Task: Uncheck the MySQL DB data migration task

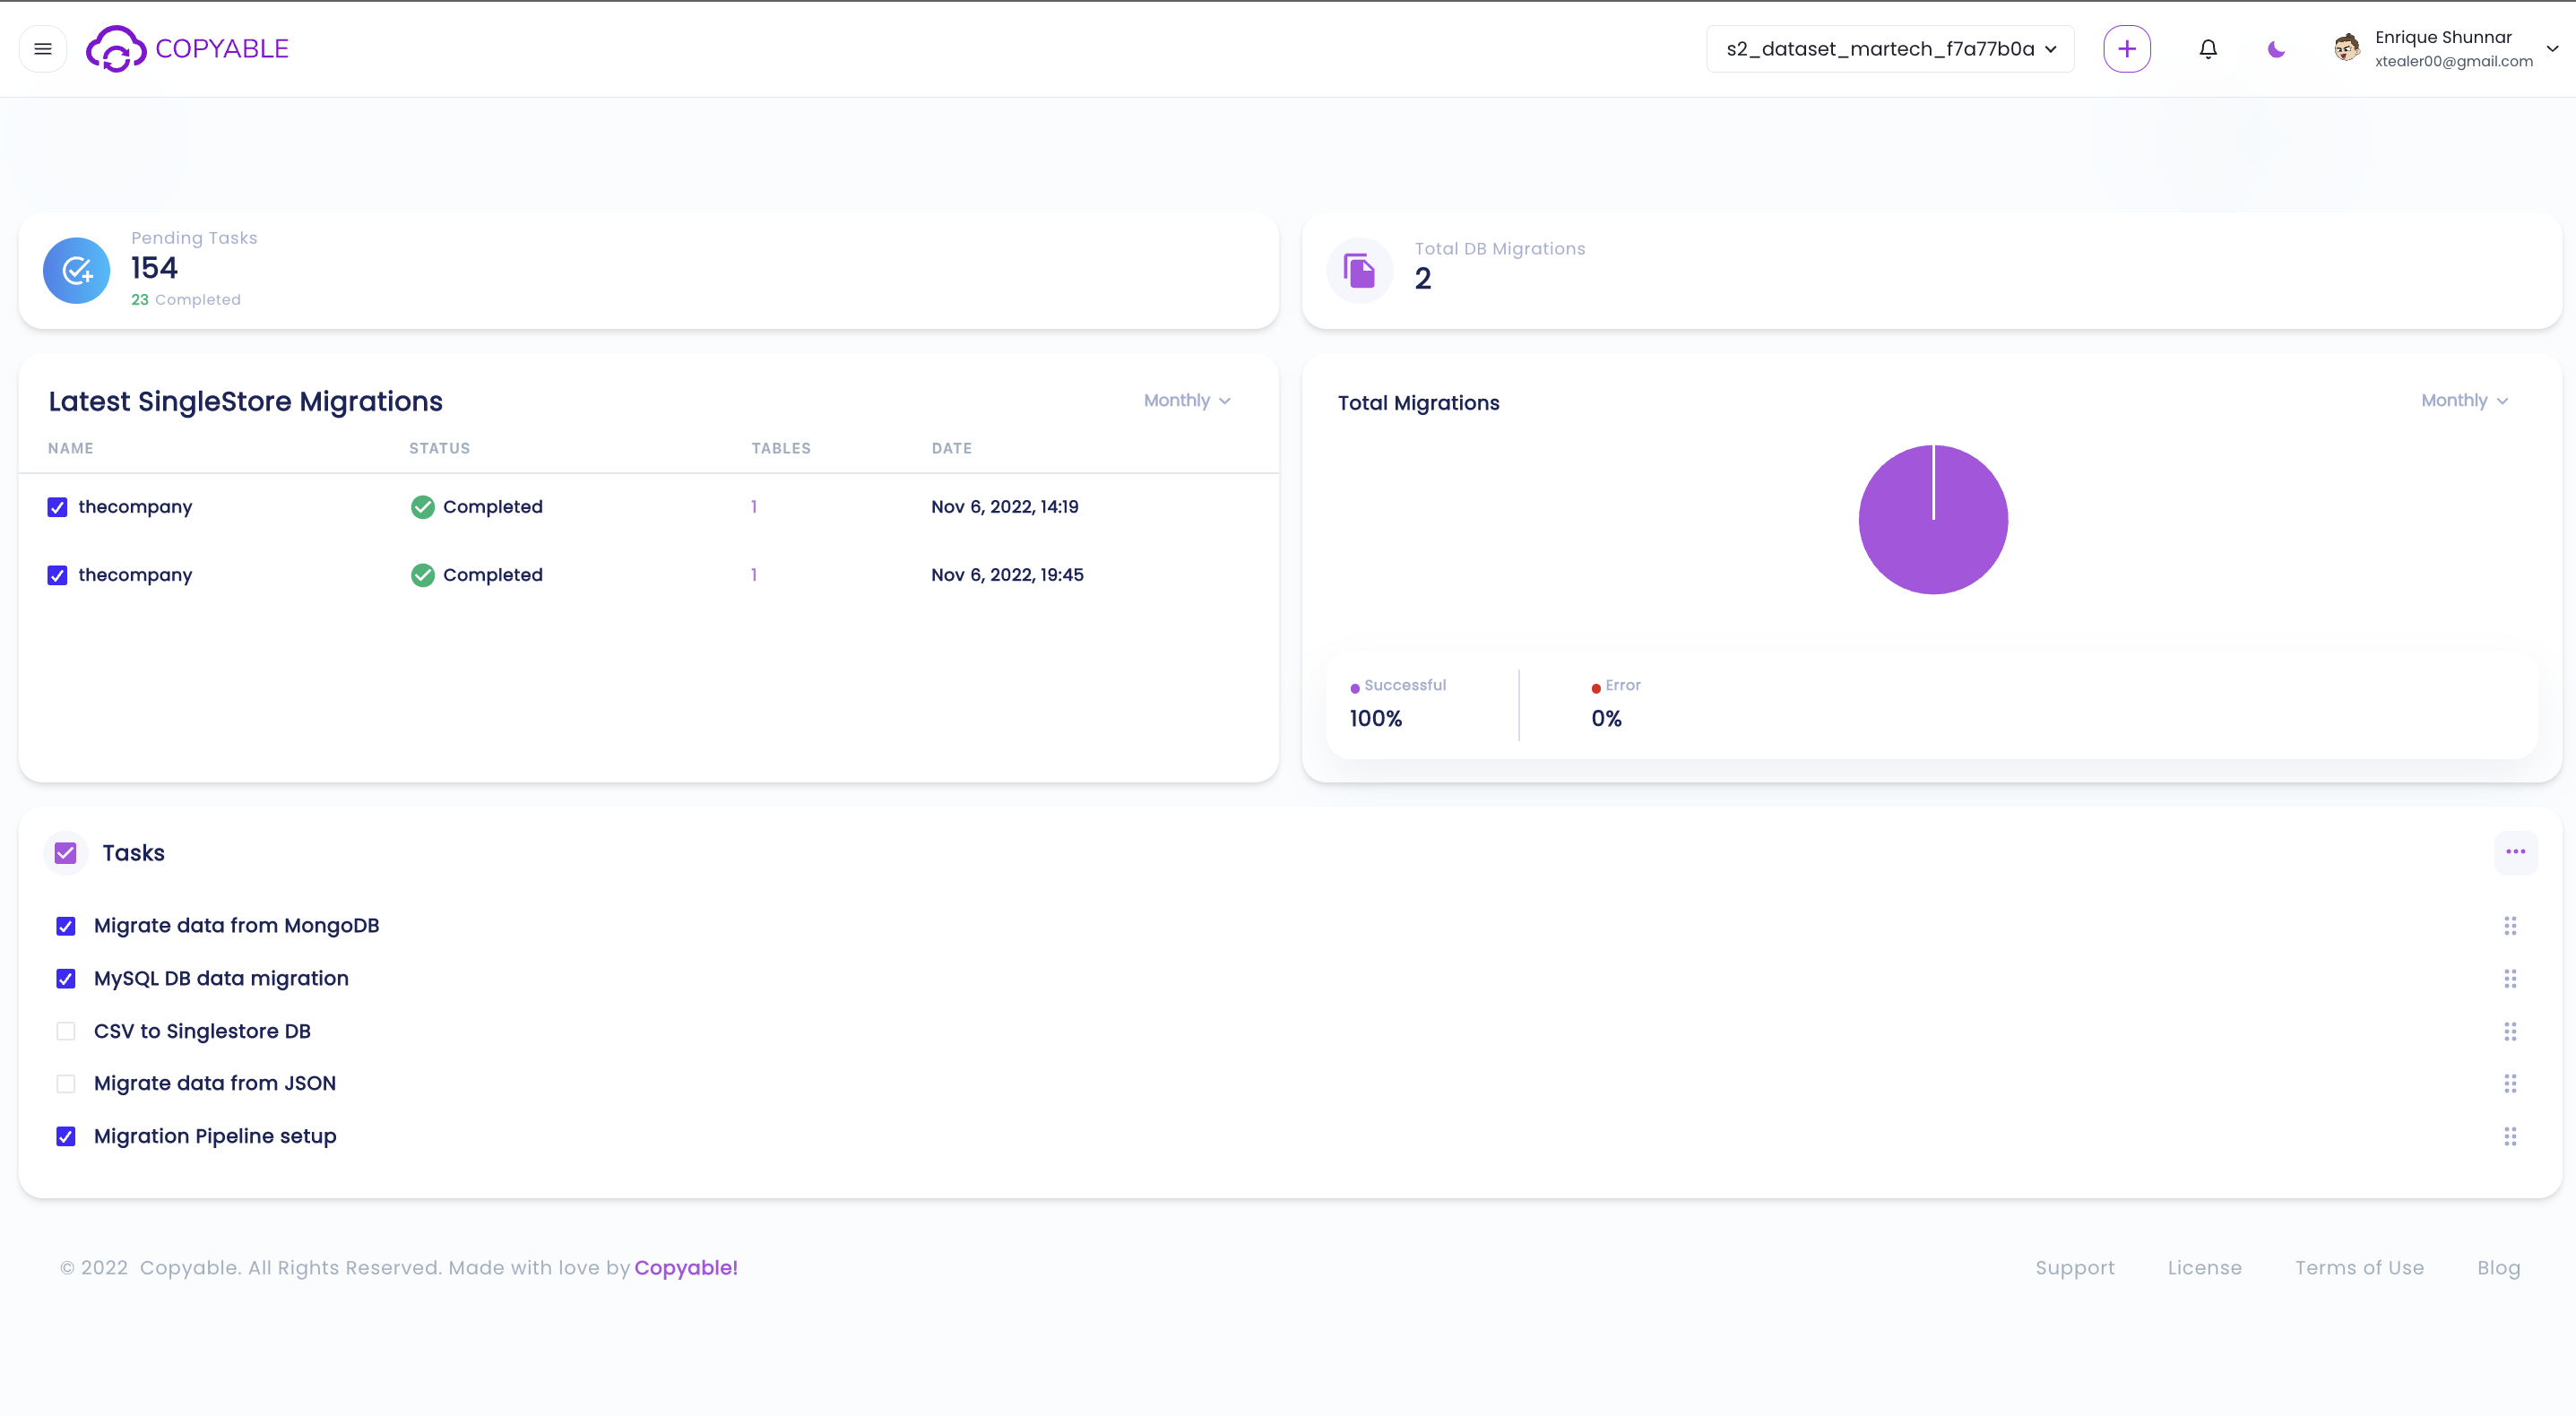Action: [65, 978]
